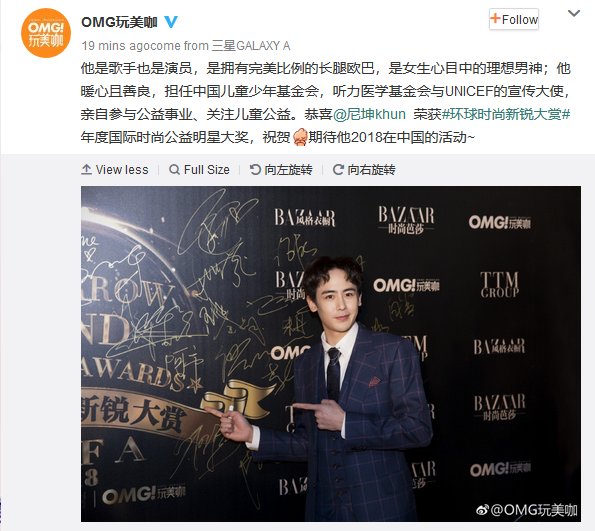Screen dimensions: 595x531
Task: Click the red carpet photo
Action: pyautogui.click(x=331, y=353)
